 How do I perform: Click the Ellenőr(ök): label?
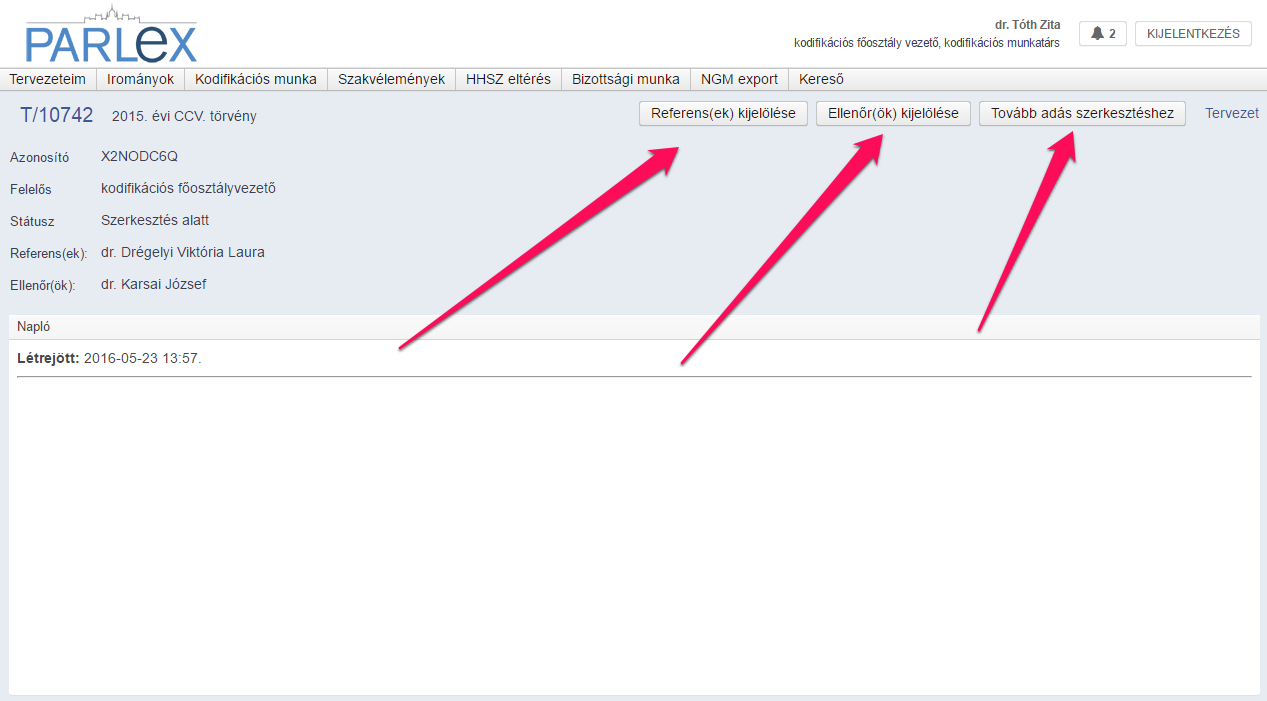[43, 285]
